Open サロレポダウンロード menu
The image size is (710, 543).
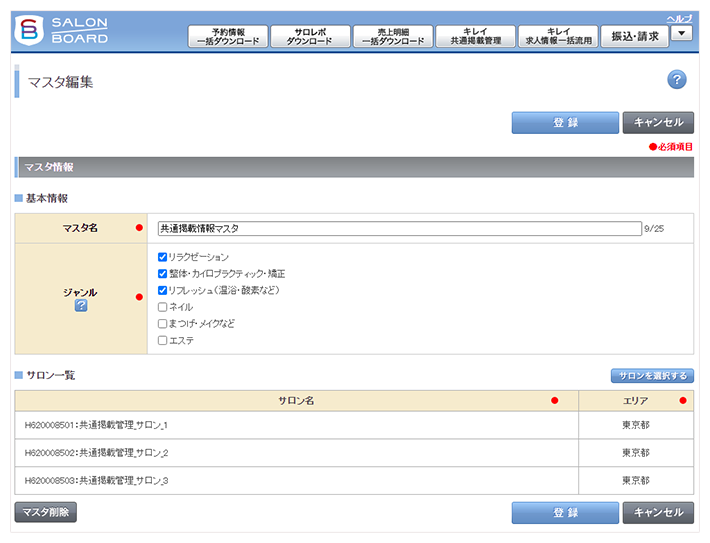coord(310,37)
